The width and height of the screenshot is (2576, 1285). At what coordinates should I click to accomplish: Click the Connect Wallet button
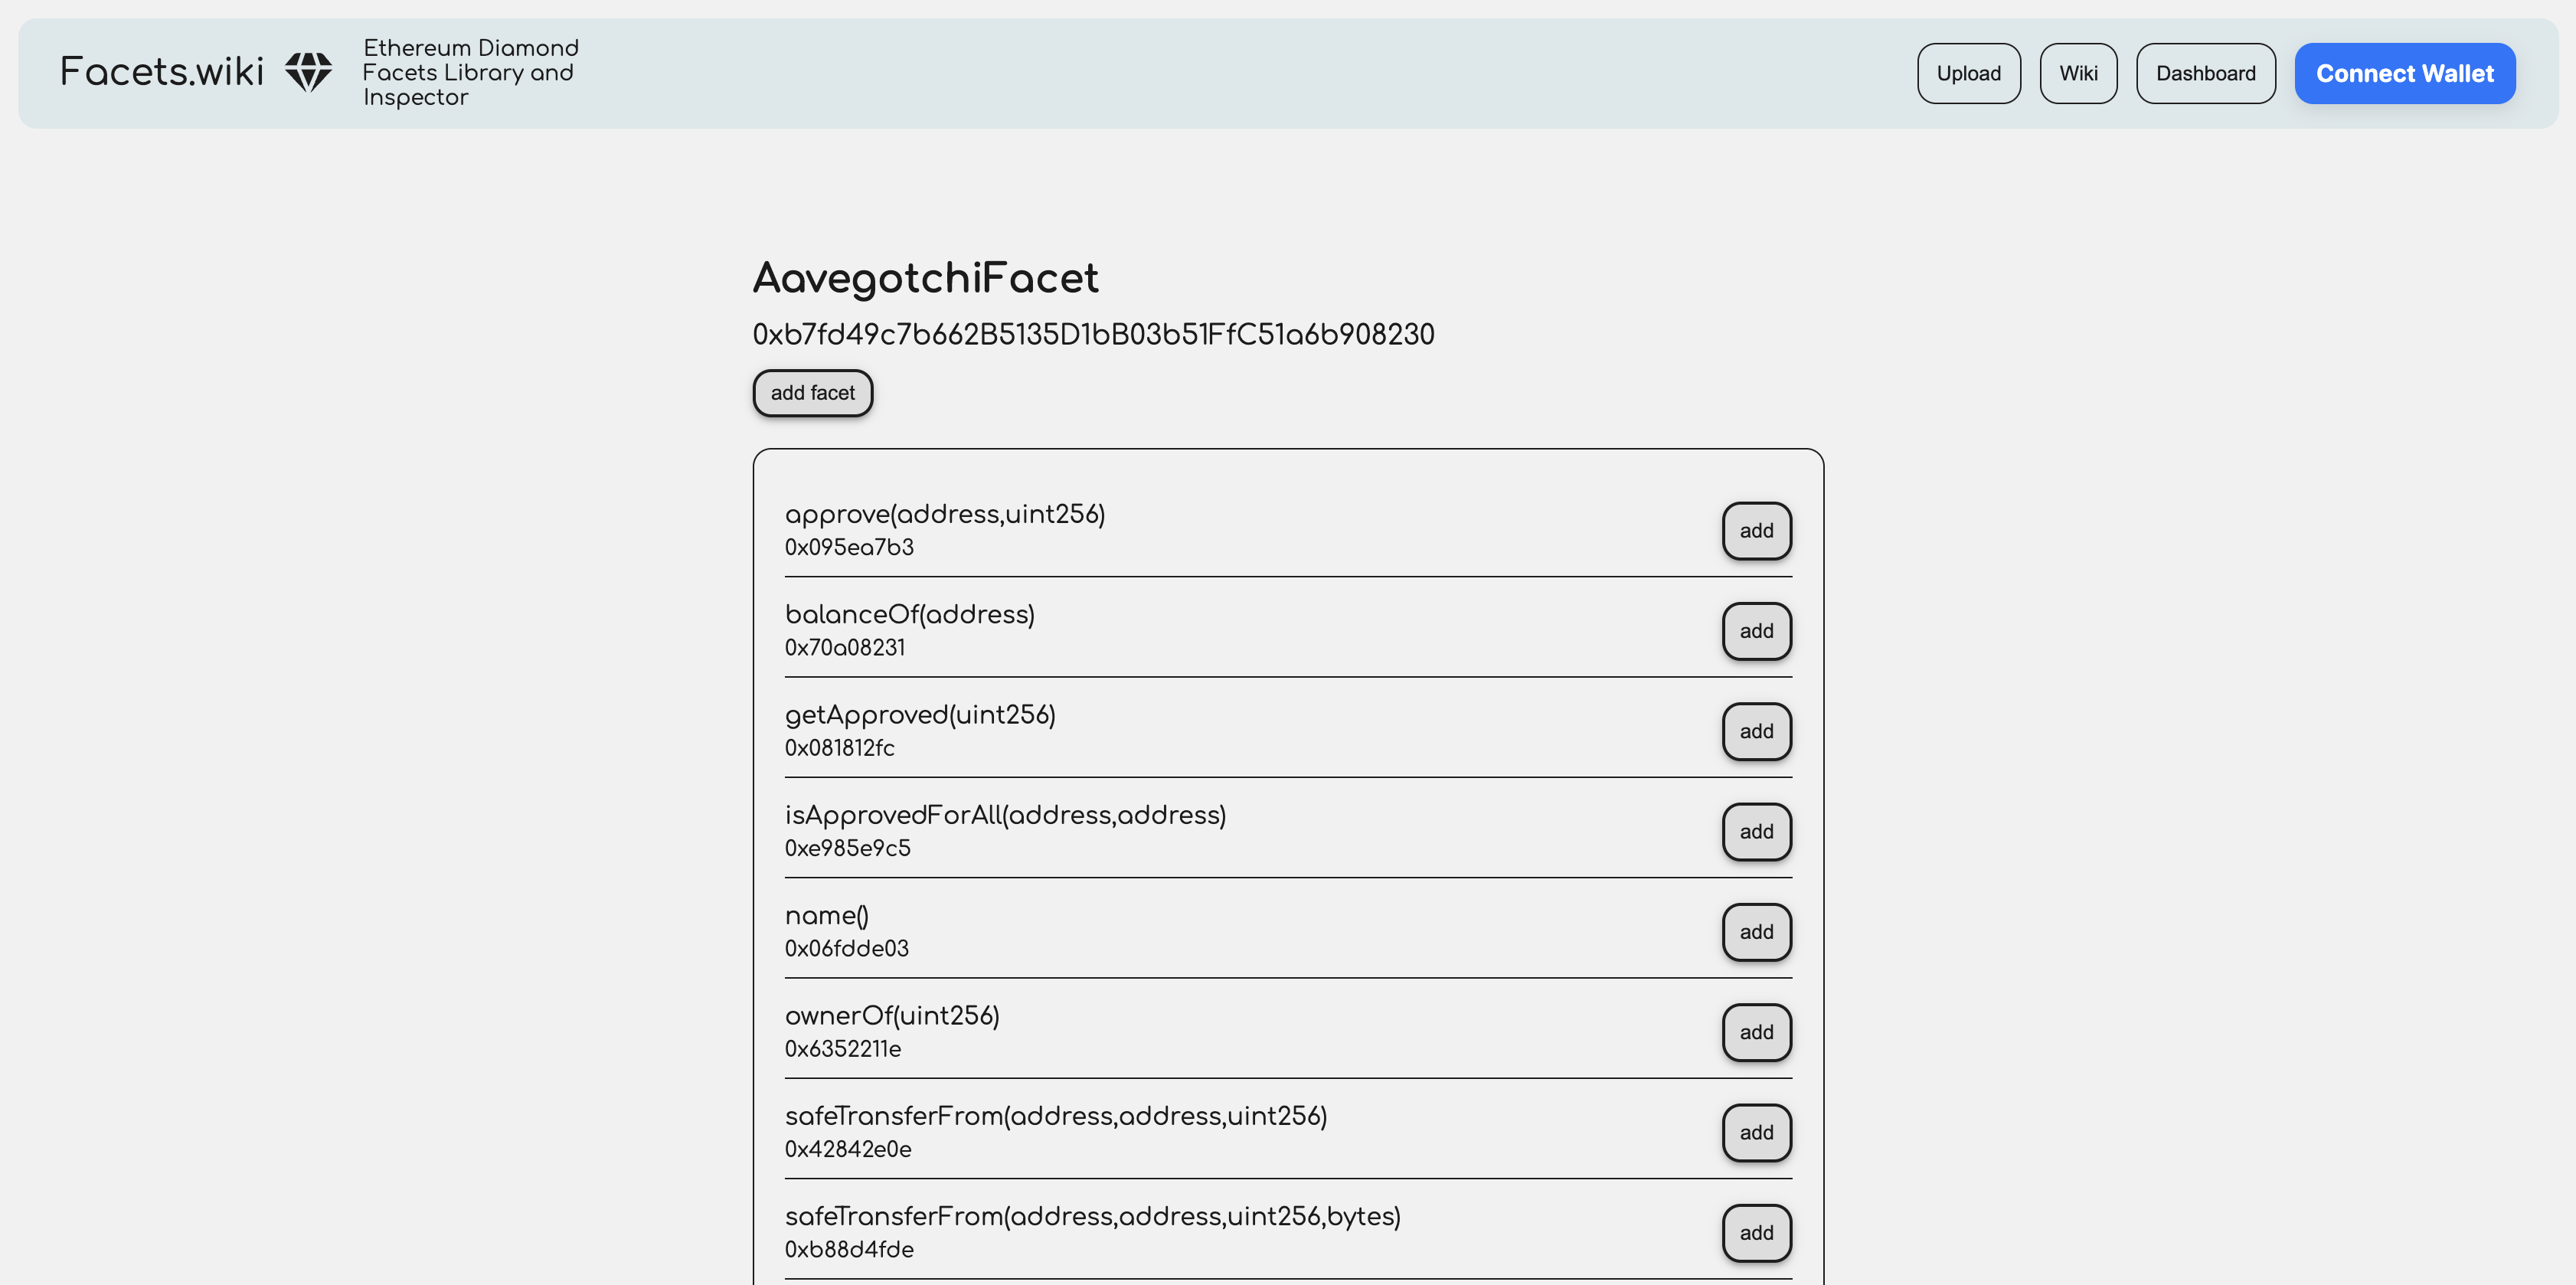(x=2405, y=72)
